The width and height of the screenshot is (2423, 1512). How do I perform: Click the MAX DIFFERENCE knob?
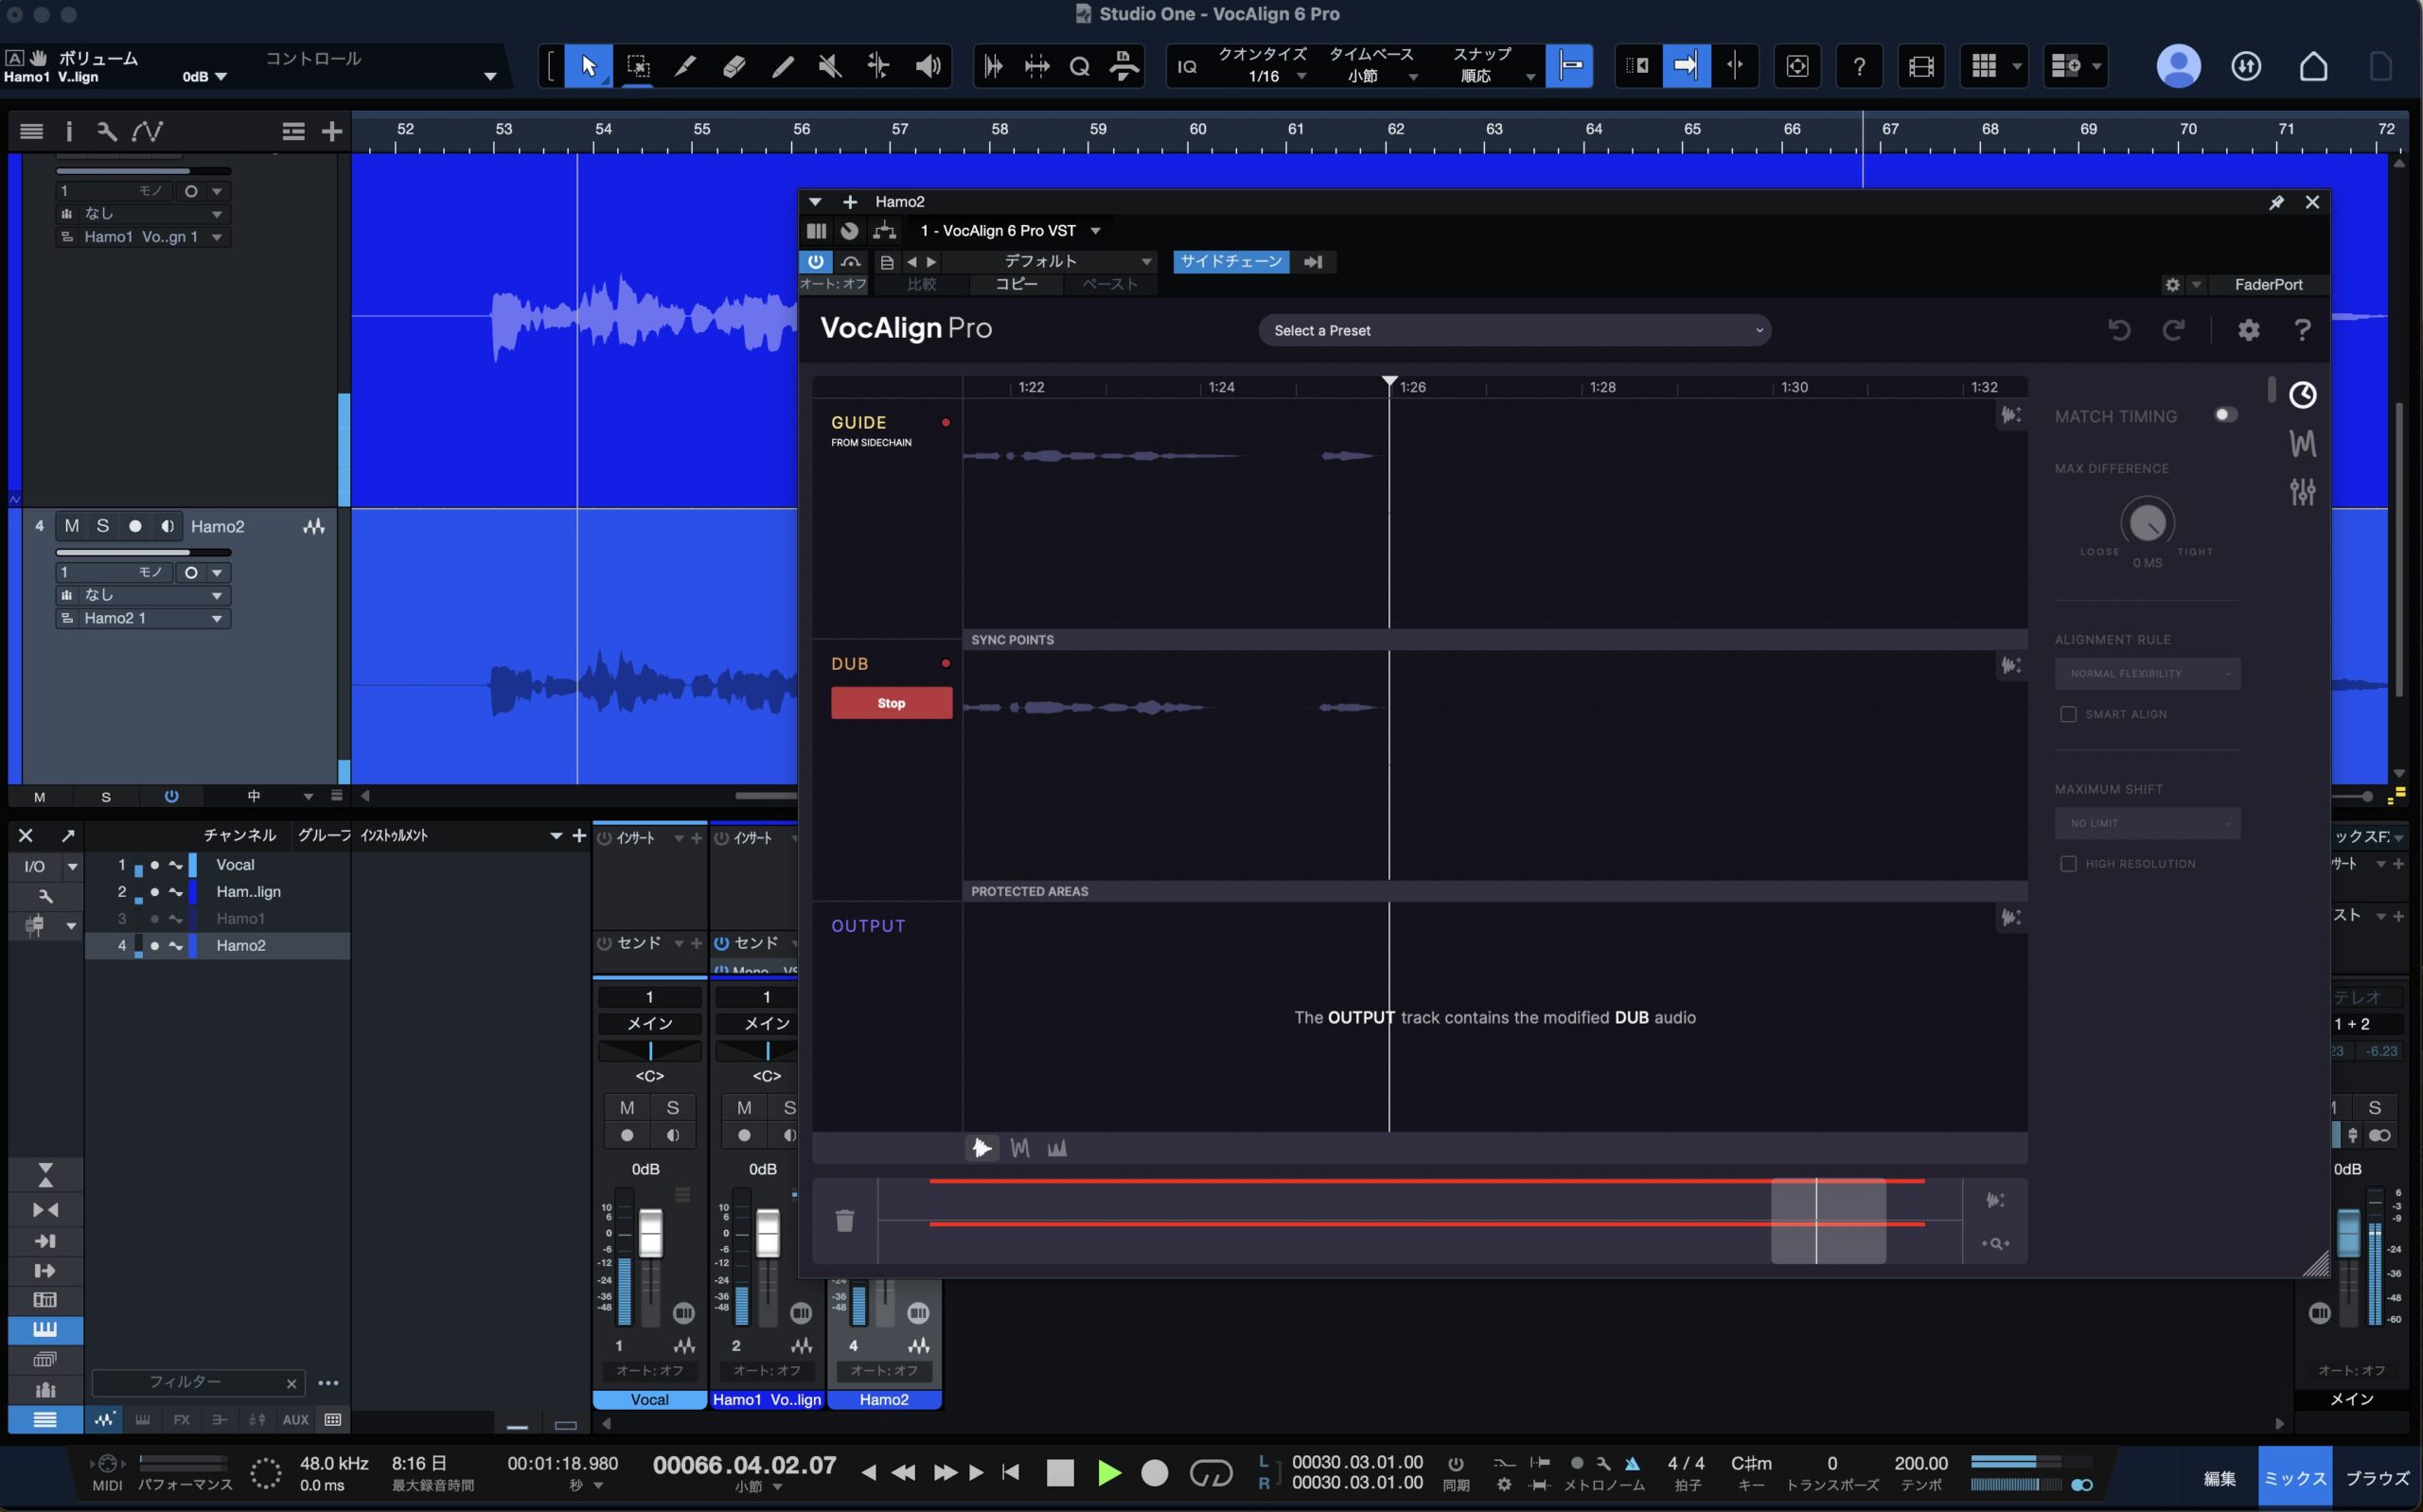click(x=2146, y=522)
